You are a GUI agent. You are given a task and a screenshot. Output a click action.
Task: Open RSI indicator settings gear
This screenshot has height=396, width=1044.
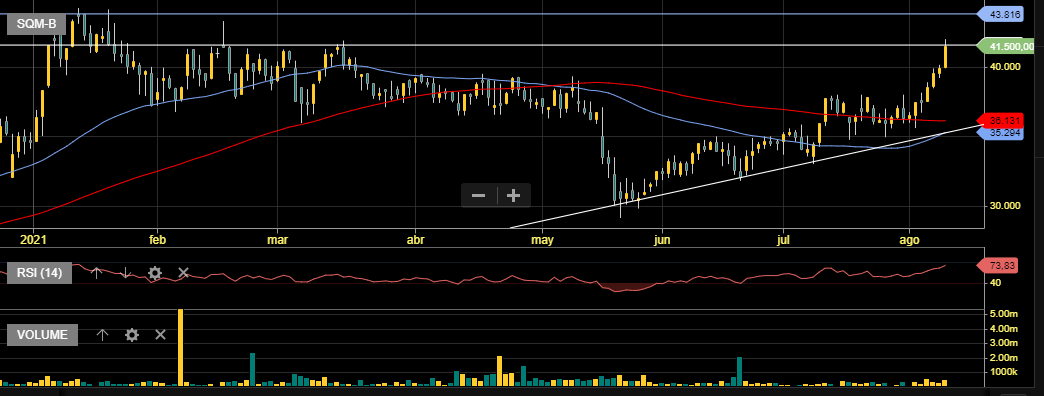click(x=154, y=273)
